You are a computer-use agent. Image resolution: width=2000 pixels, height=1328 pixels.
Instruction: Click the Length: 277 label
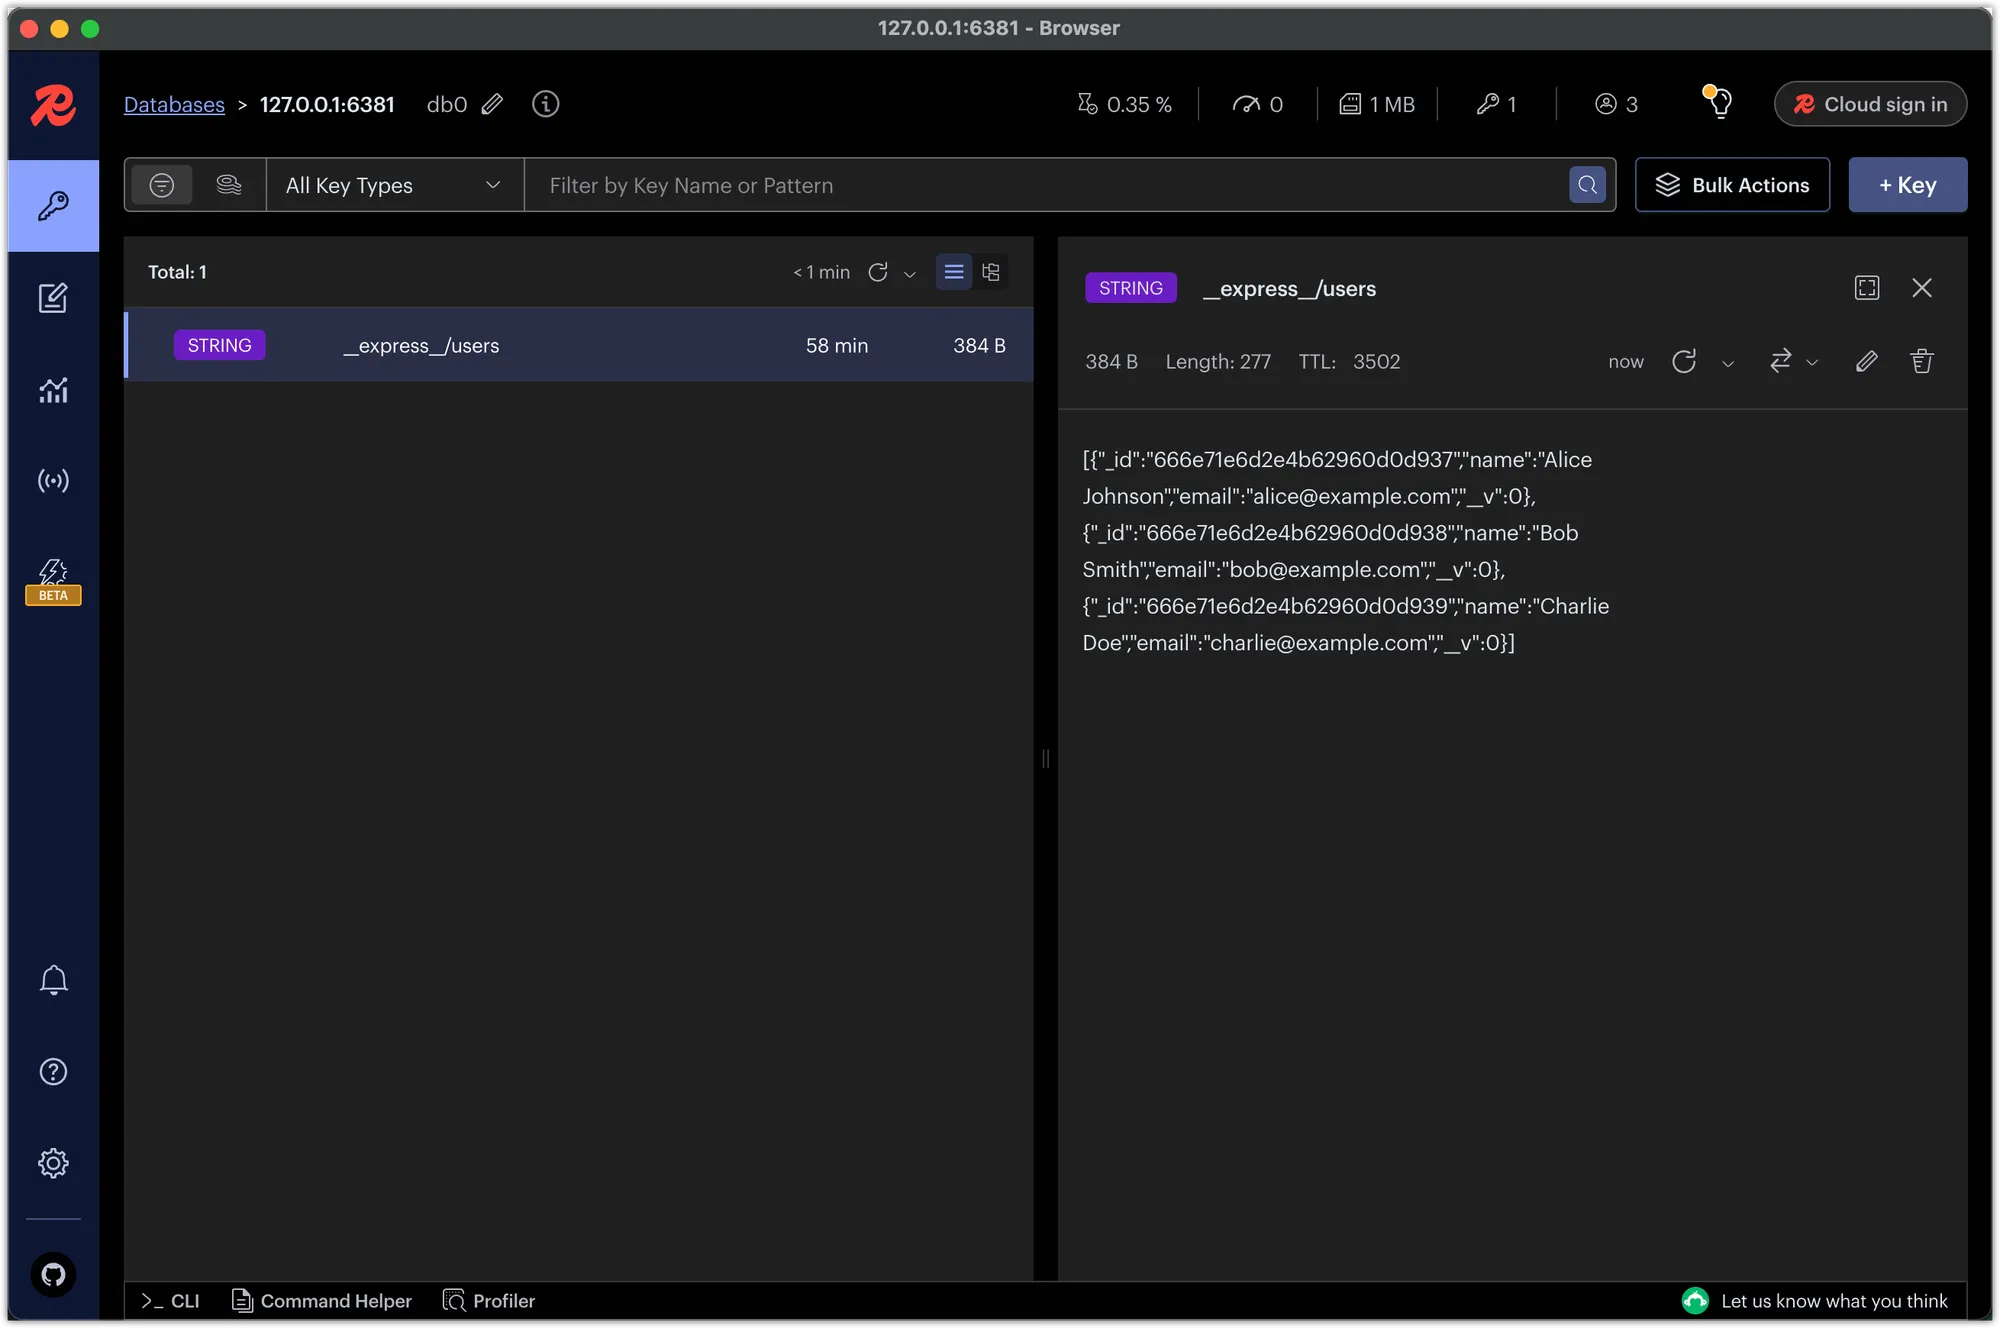(x=1218, y=362)
